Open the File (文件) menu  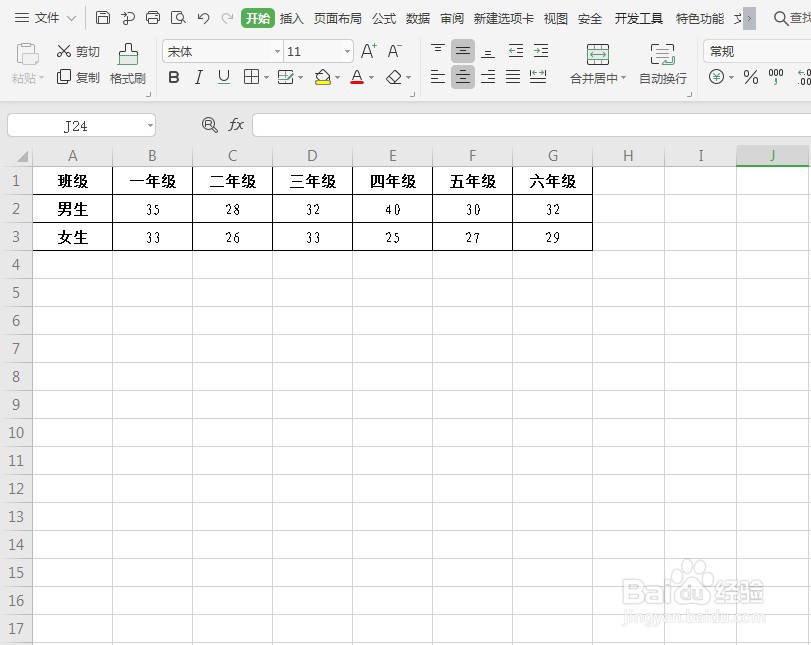46,18
